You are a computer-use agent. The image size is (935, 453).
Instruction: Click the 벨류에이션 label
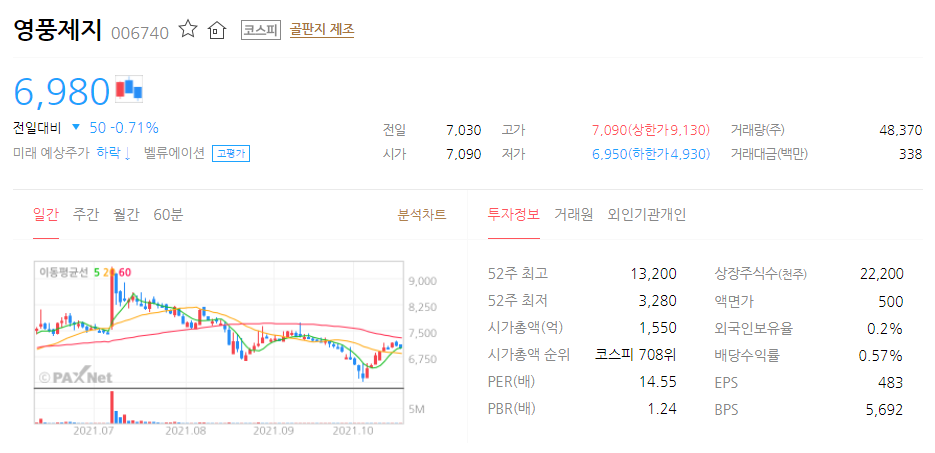[174, 153]
